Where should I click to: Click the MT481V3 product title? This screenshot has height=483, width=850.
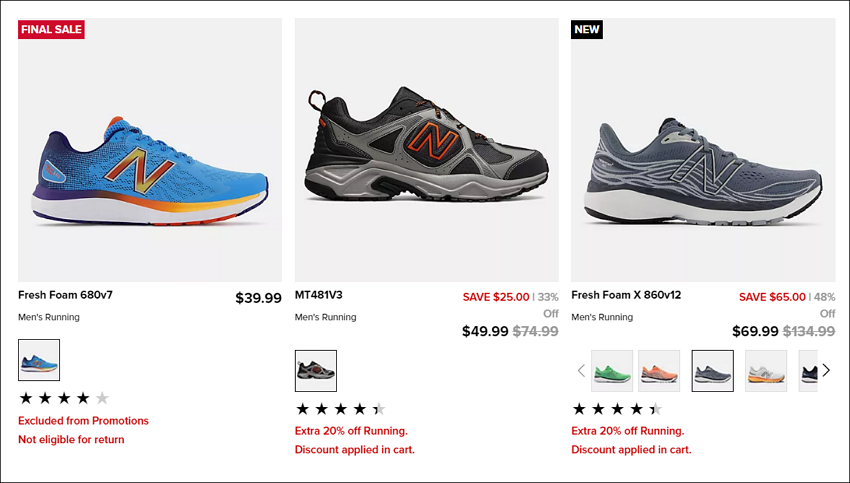(x=319, y=295)
